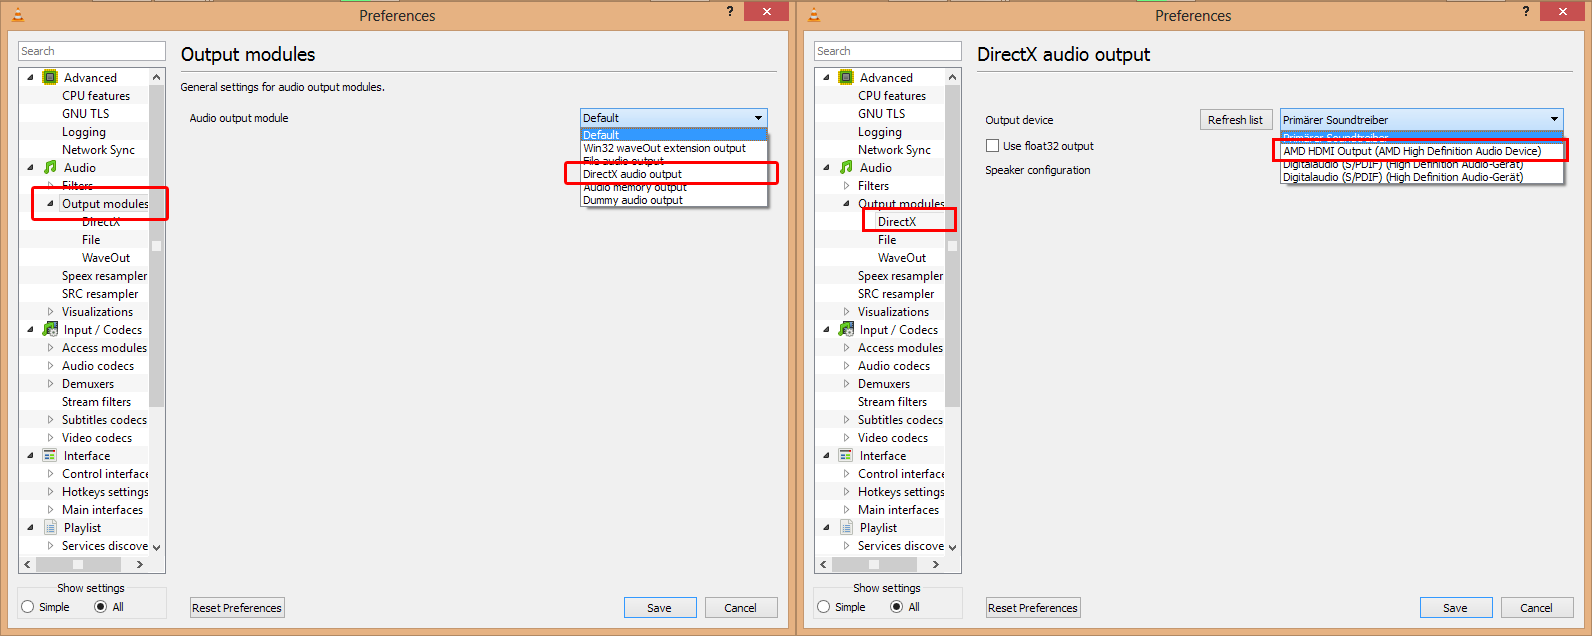The height and width of the screenshot is (636, 1592).
Task: Click Cancel button in left window
Action: tap(740, 607)
